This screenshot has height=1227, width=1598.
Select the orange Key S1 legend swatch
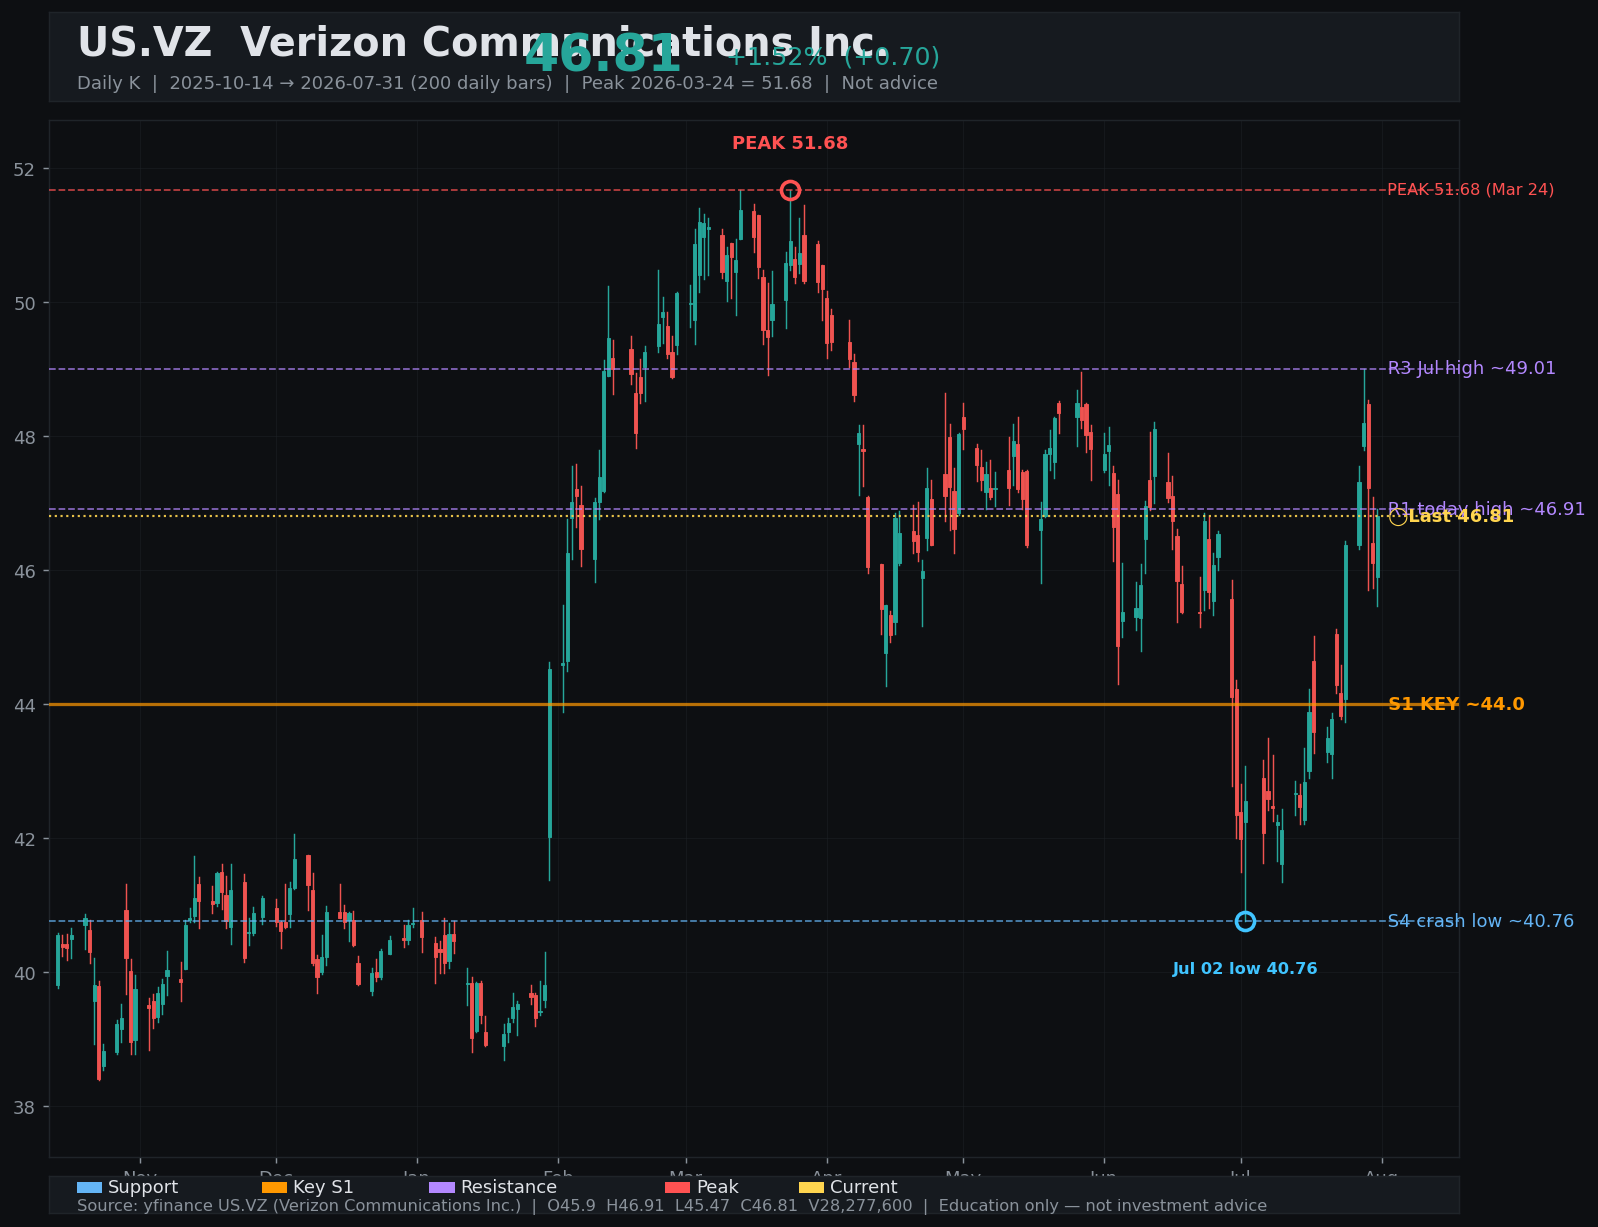tap(274, 1187)
